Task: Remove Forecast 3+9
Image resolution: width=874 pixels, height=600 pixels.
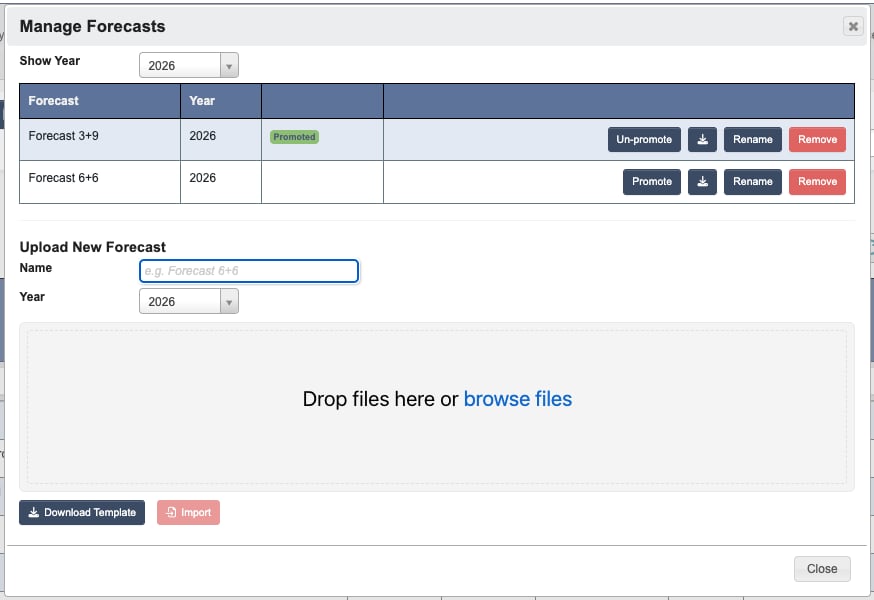Action: [817, 139]
